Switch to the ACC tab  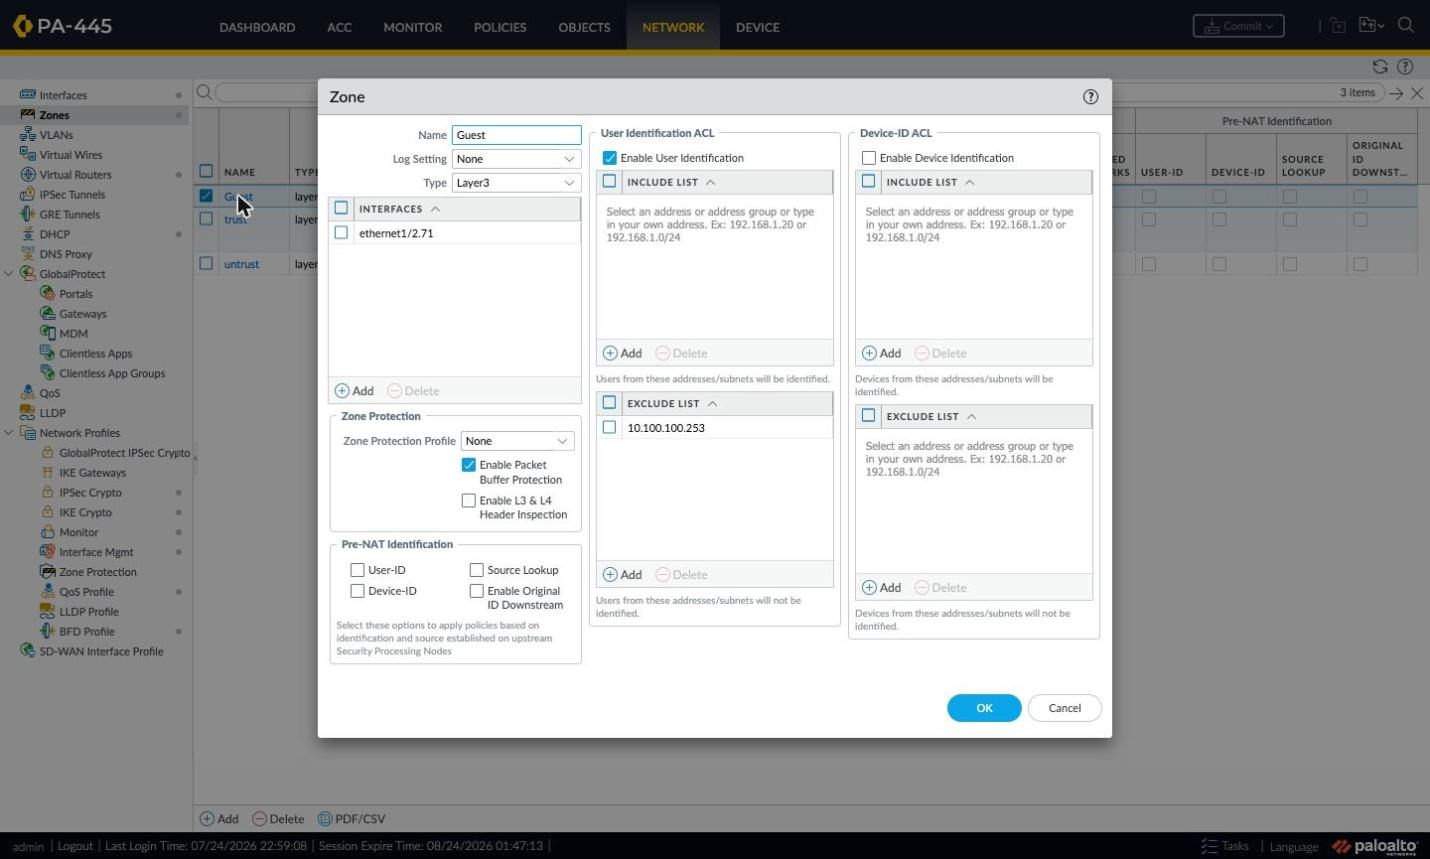(339, 27)
